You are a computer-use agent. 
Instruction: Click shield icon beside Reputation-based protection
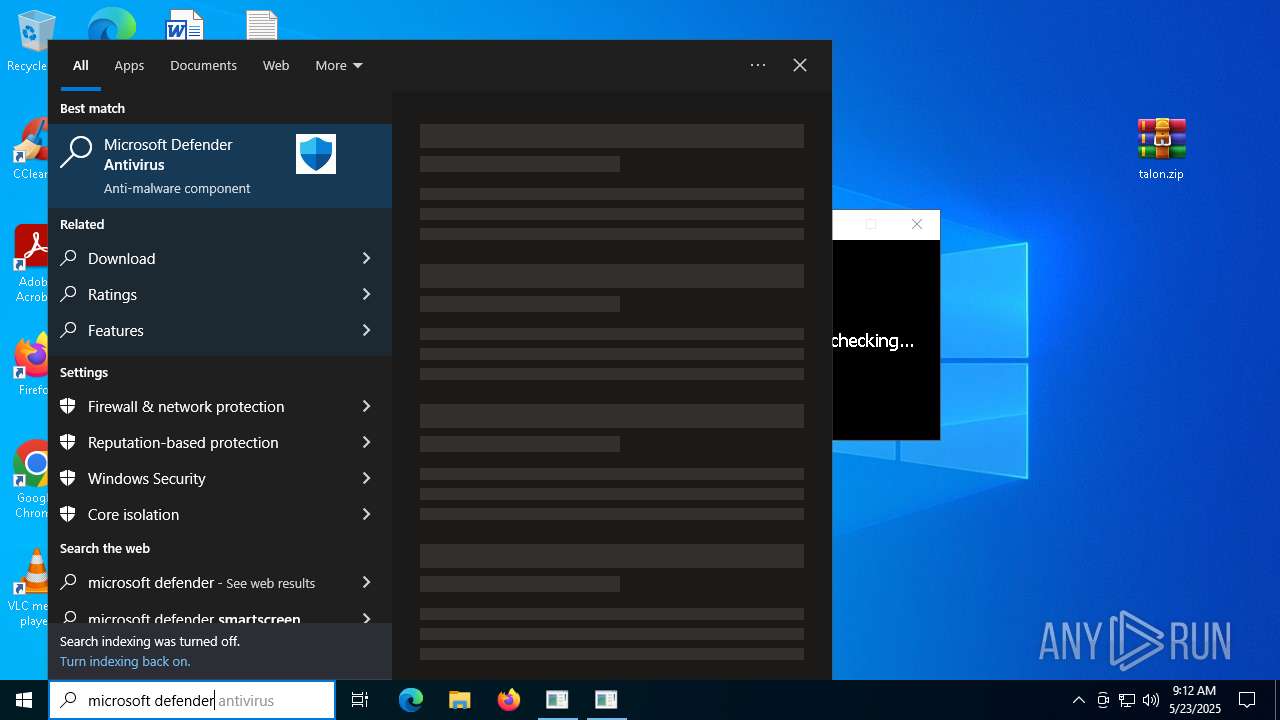pos(68,442)
